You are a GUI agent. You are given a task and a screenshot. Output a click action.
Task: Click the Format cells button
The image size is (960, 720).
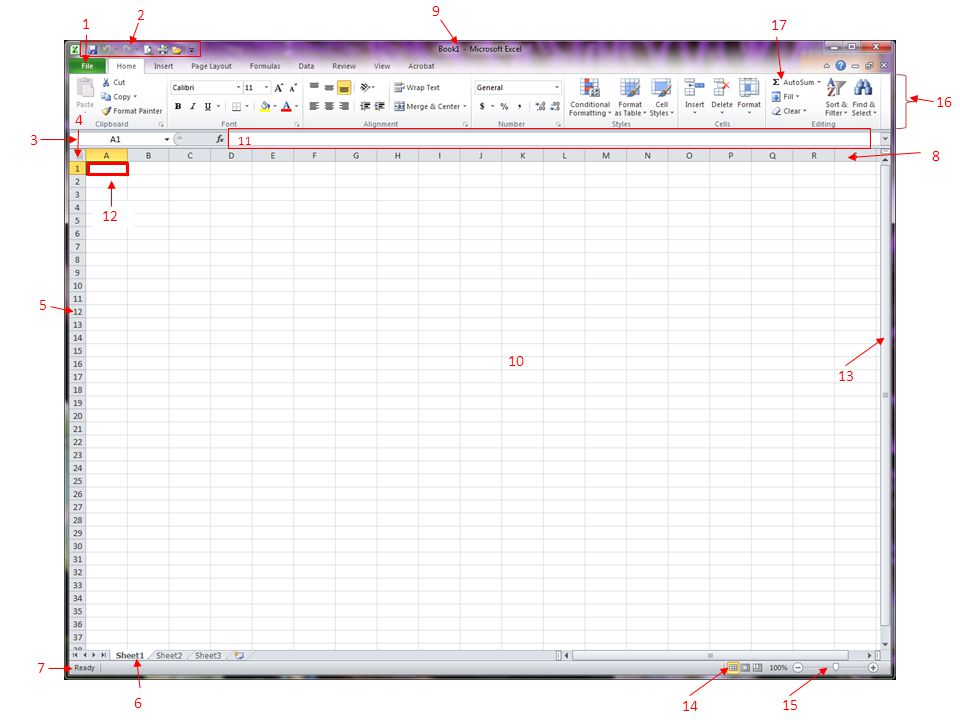pyautogui.click(x=749, y=96)
